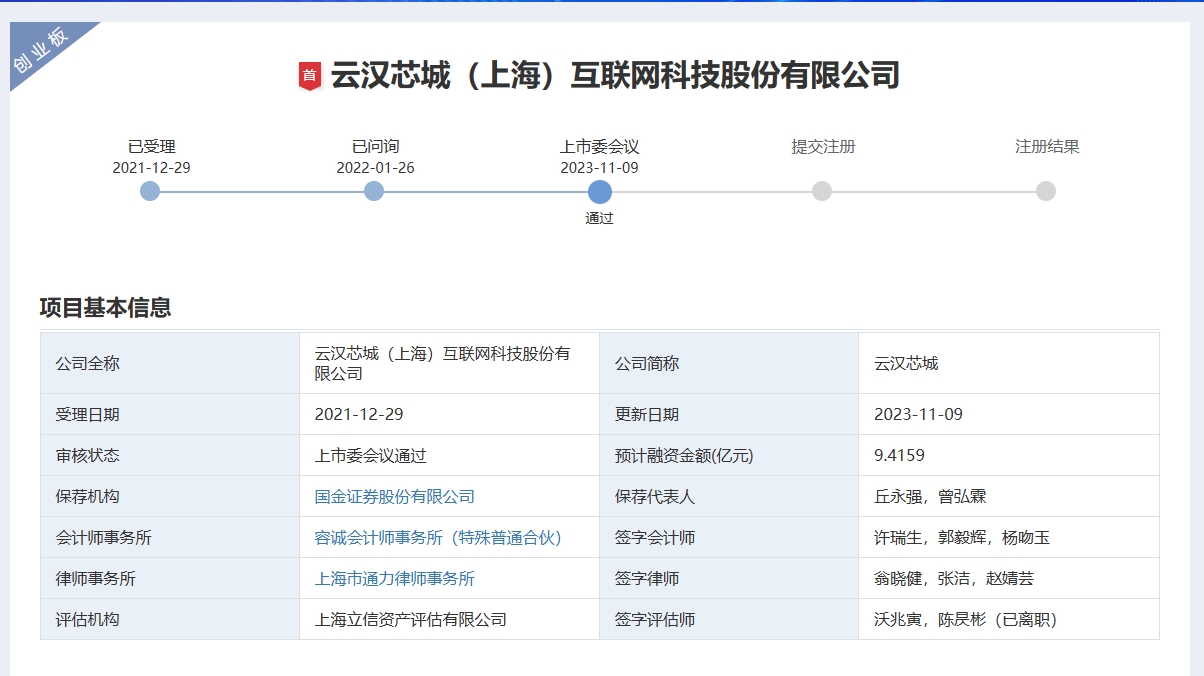Click the 上海立信资产评估有限公司 cell
1204x676 pixels.
point(410,619)
